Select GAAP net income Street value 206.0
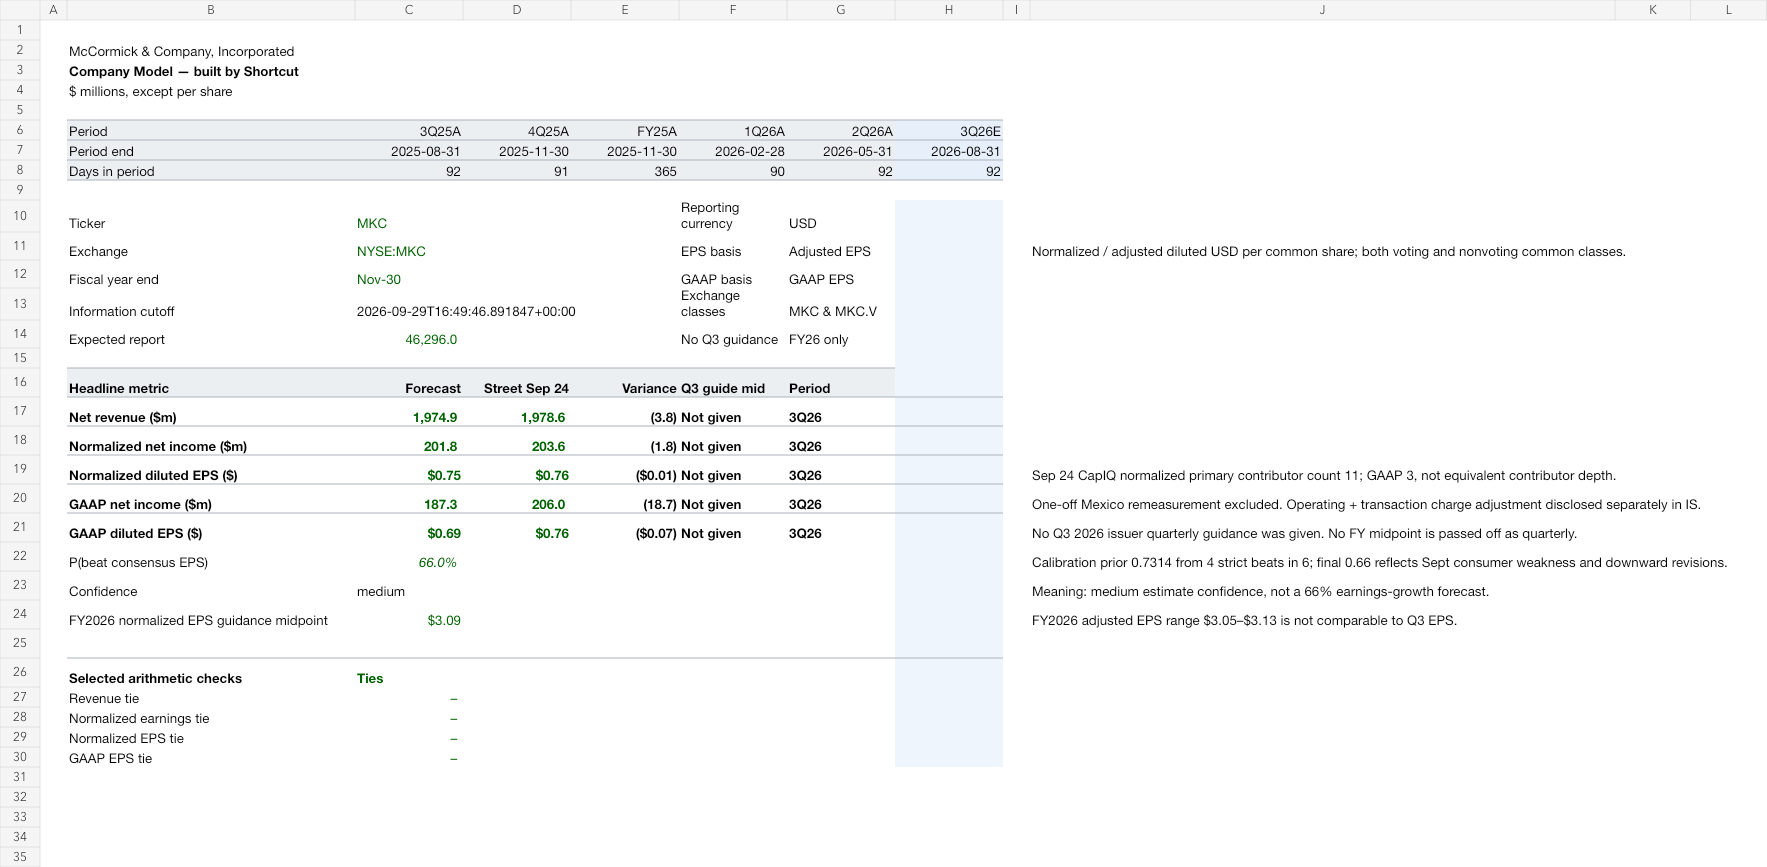The width and height of the screenshot is (1767, 867). (548, 505)
